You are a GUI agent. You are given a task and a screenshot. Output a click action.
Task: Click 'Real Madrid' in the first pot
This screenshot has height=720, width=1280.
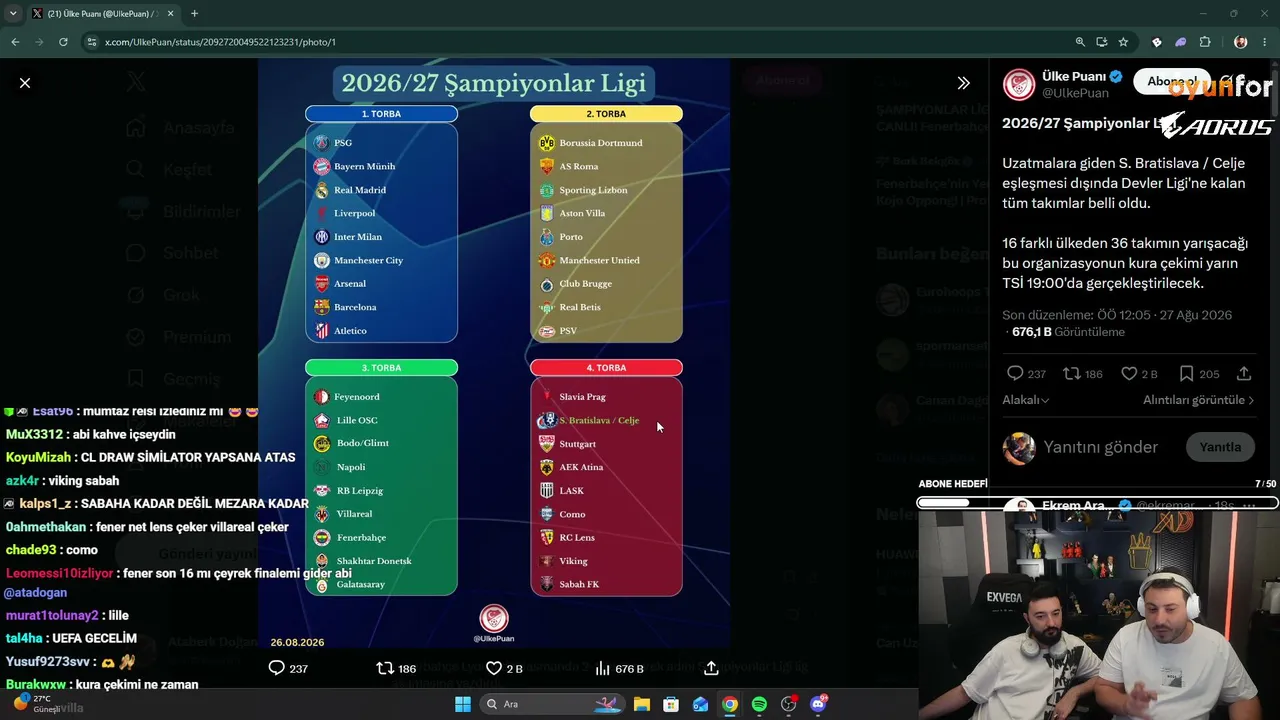click(x=360, y=190)
